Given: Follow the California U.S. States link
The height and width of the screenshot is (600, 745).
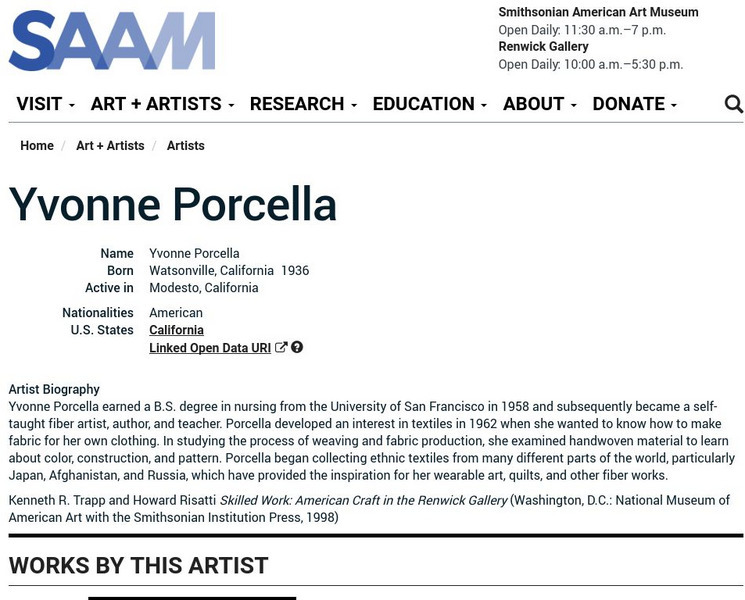Looking at the screenshot, I should point(176,330).
